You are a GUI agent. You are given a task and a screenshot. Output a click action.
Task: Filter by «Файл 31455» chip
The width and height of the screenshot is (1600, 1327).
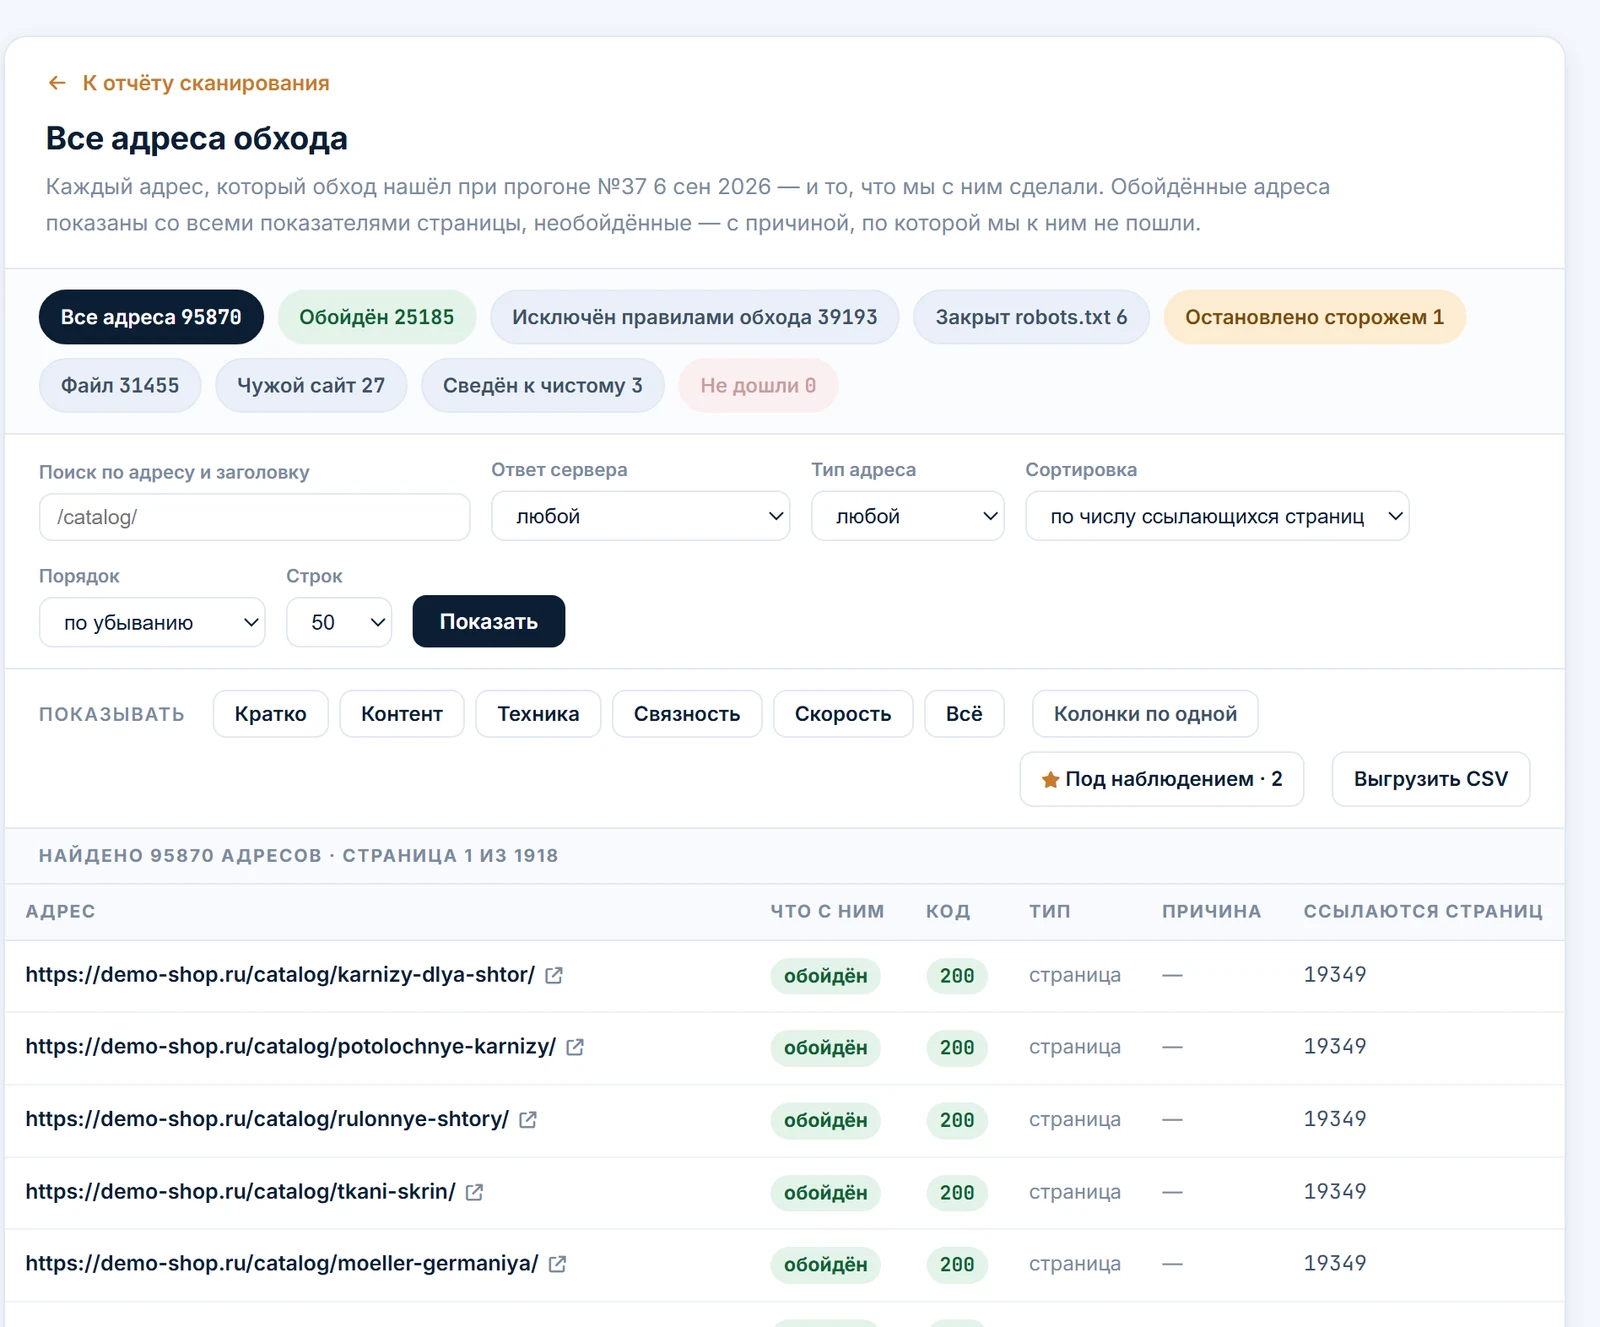pyautogui.click(x=120, y=385)
